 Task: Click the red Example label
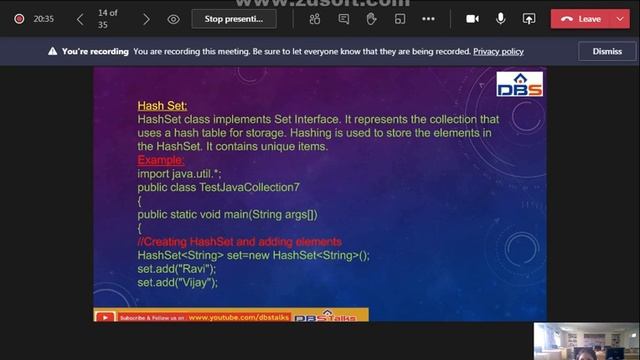pos(161,160)
